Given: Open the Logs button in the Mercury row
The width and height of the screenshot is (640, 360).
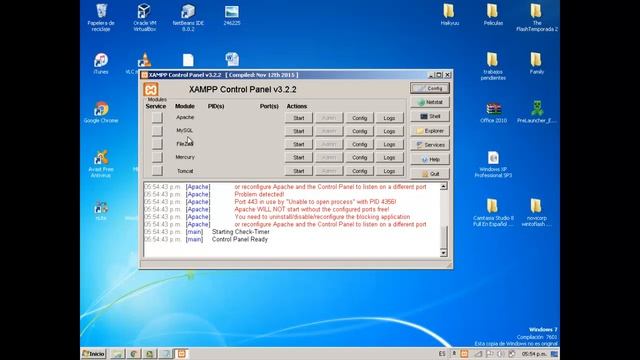Looking at the screenshot, I should coord(389,157).
